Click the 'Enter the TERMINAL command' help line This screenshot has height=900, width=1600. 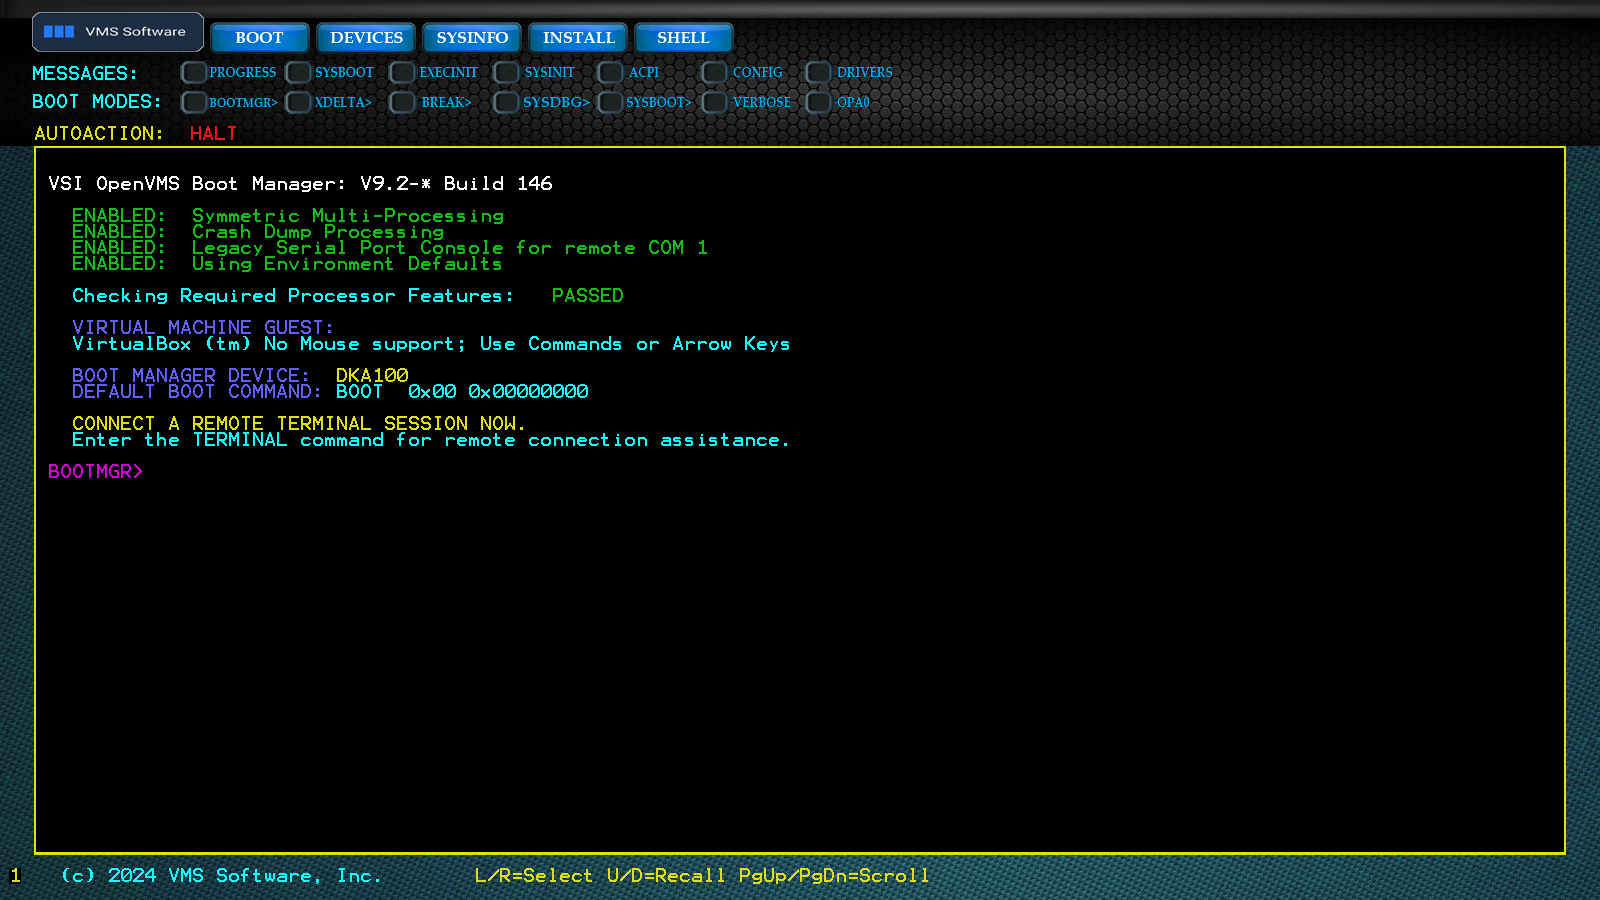point(431,440)
